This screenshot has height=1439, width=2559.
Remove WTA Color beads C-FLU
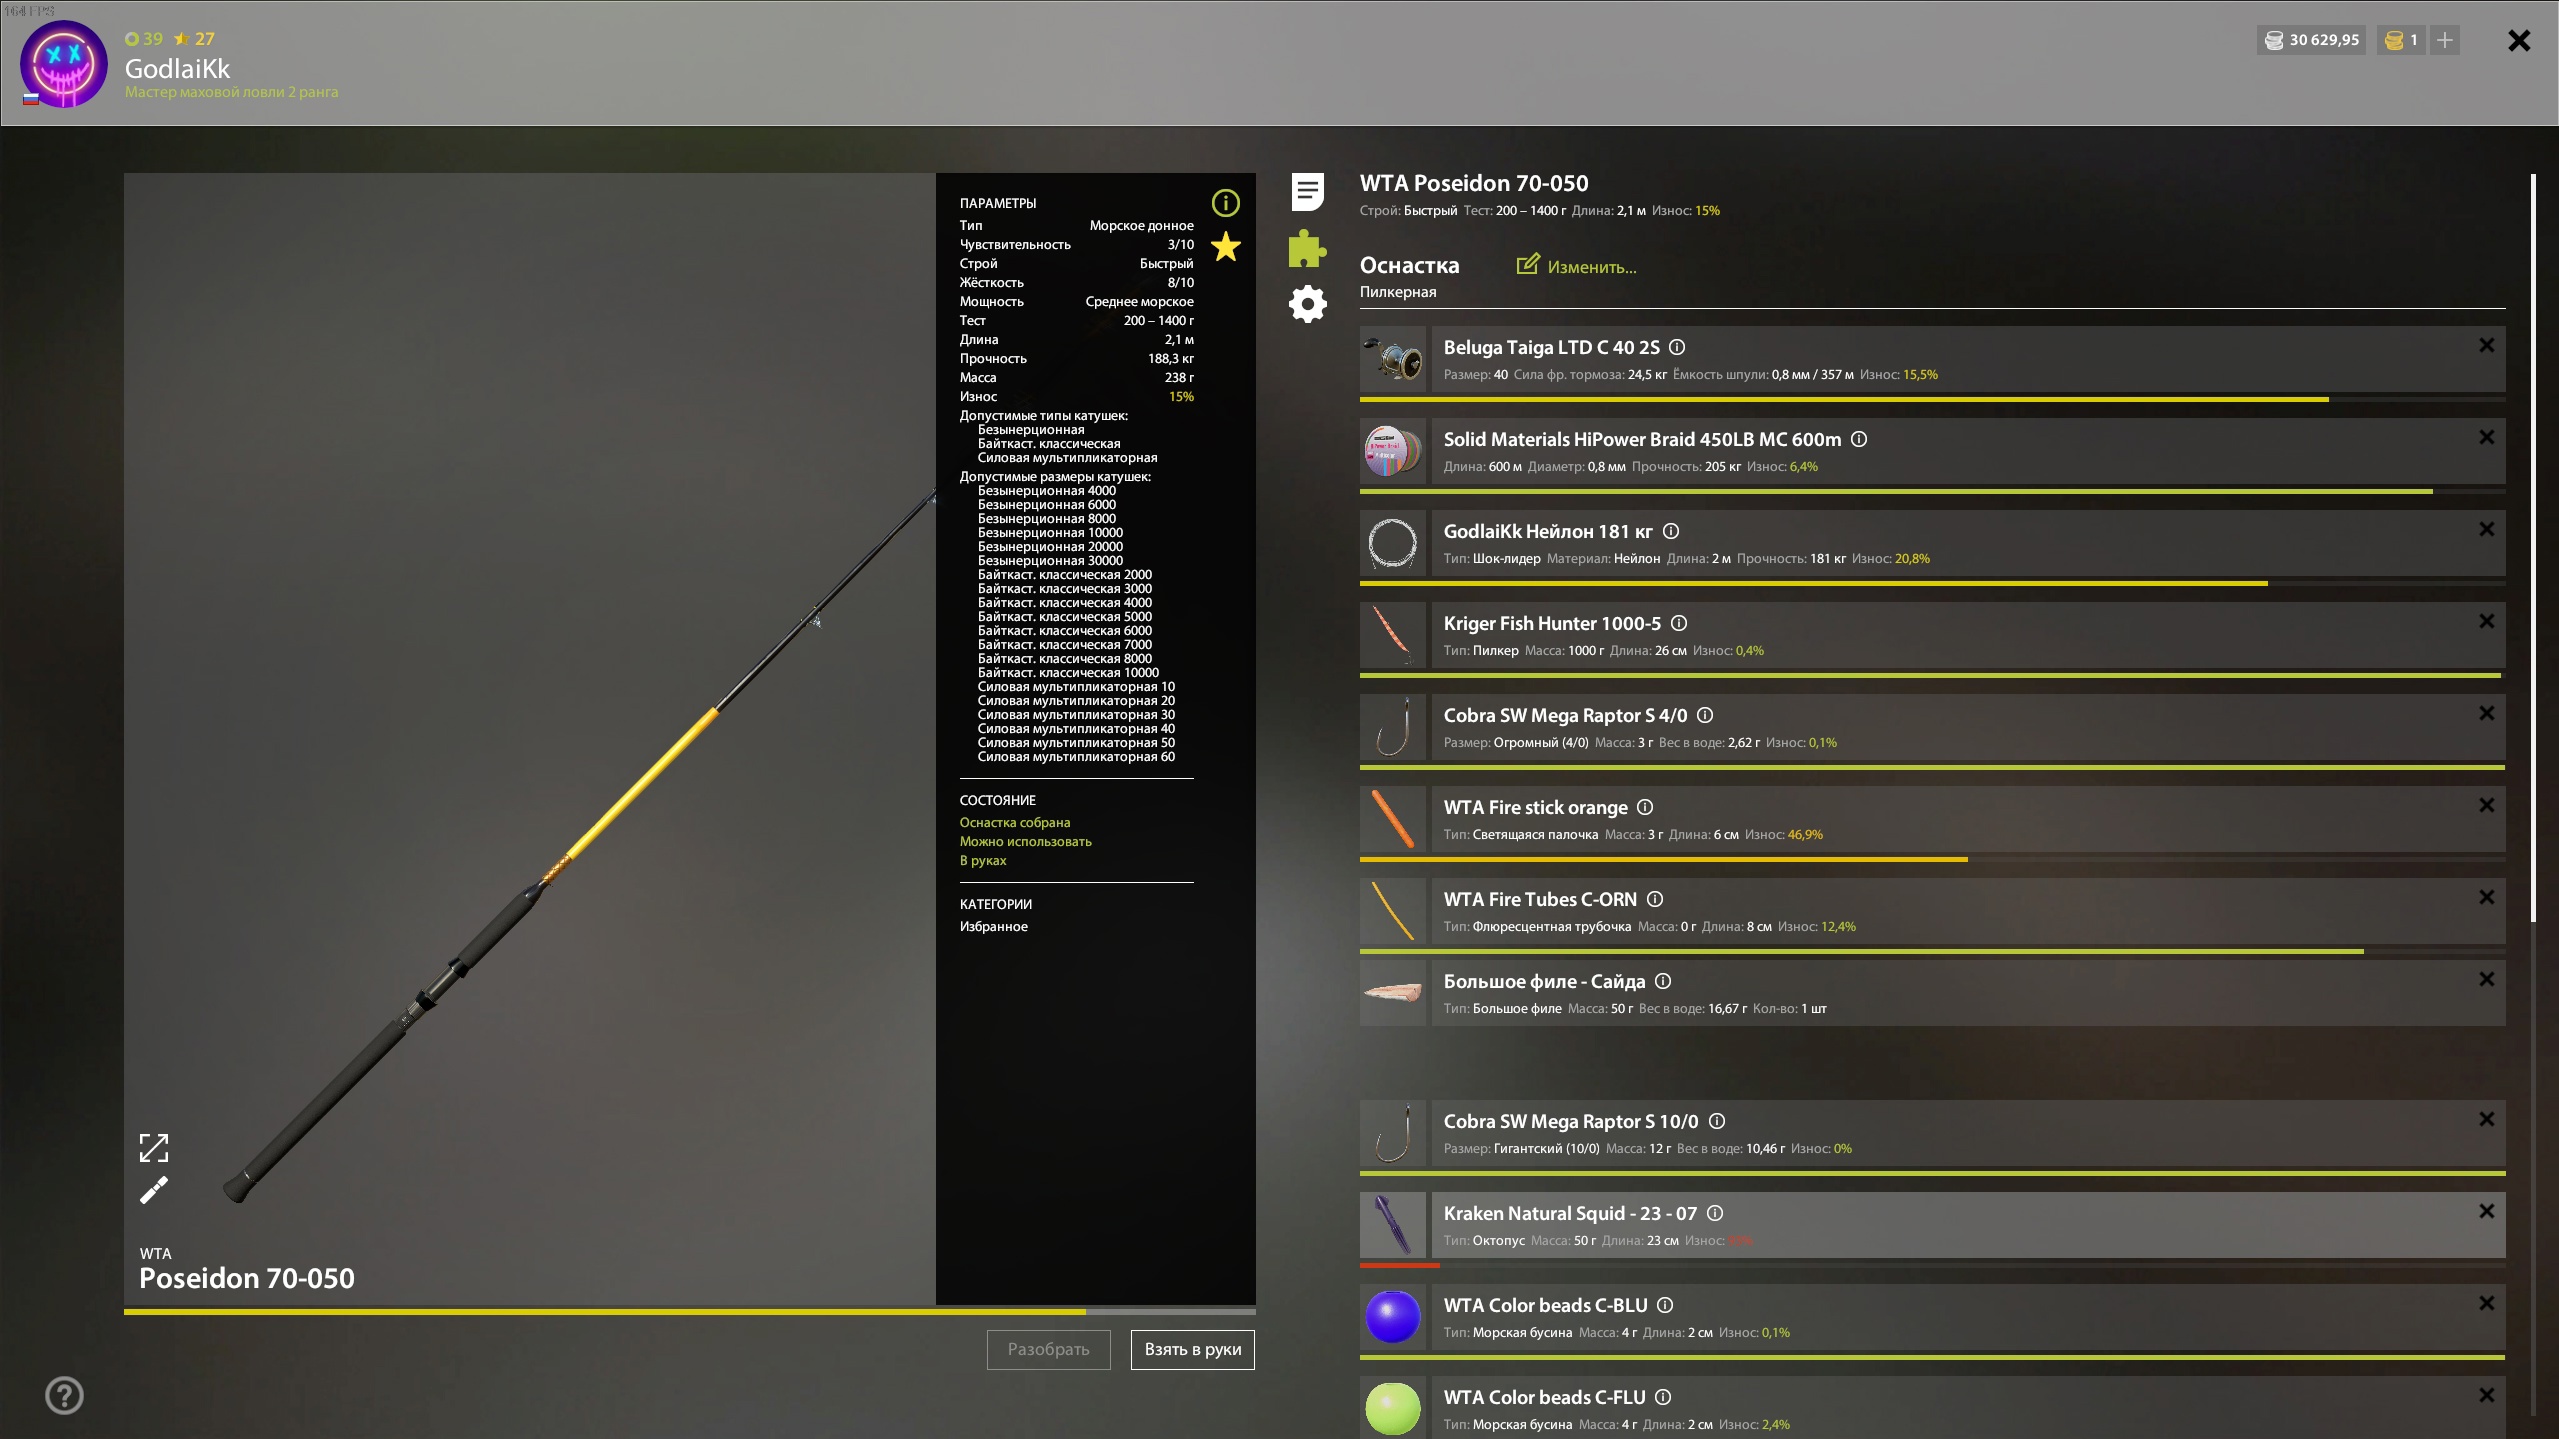coord(2486,1395)
